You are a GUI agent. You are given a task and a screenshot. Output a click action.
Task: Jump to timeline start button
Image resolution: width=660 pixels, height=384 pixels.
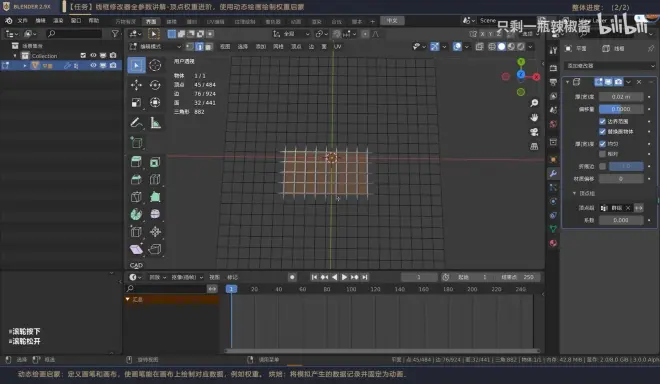tap(314, 277)
